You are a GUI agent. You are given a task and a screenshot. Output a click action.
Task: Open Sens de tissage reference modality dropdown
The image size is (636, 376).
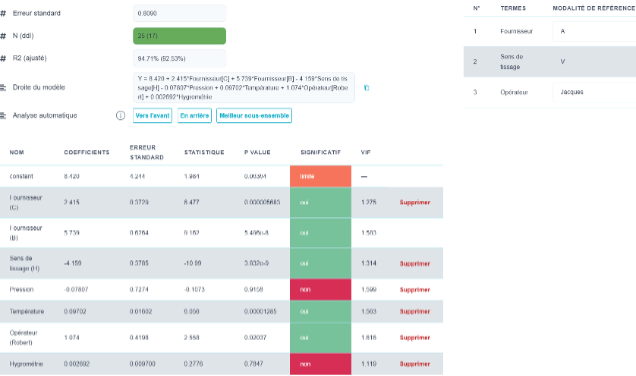(594, 62)
